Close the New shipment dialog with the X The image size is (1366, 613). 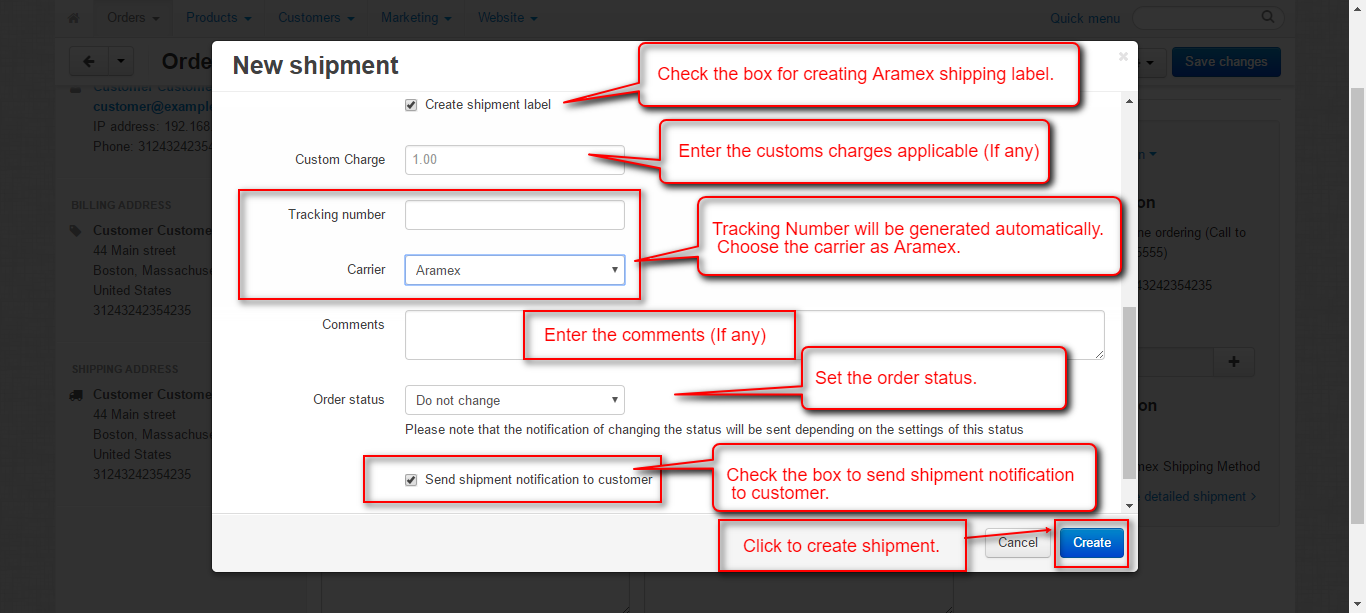coord(1123,57)
